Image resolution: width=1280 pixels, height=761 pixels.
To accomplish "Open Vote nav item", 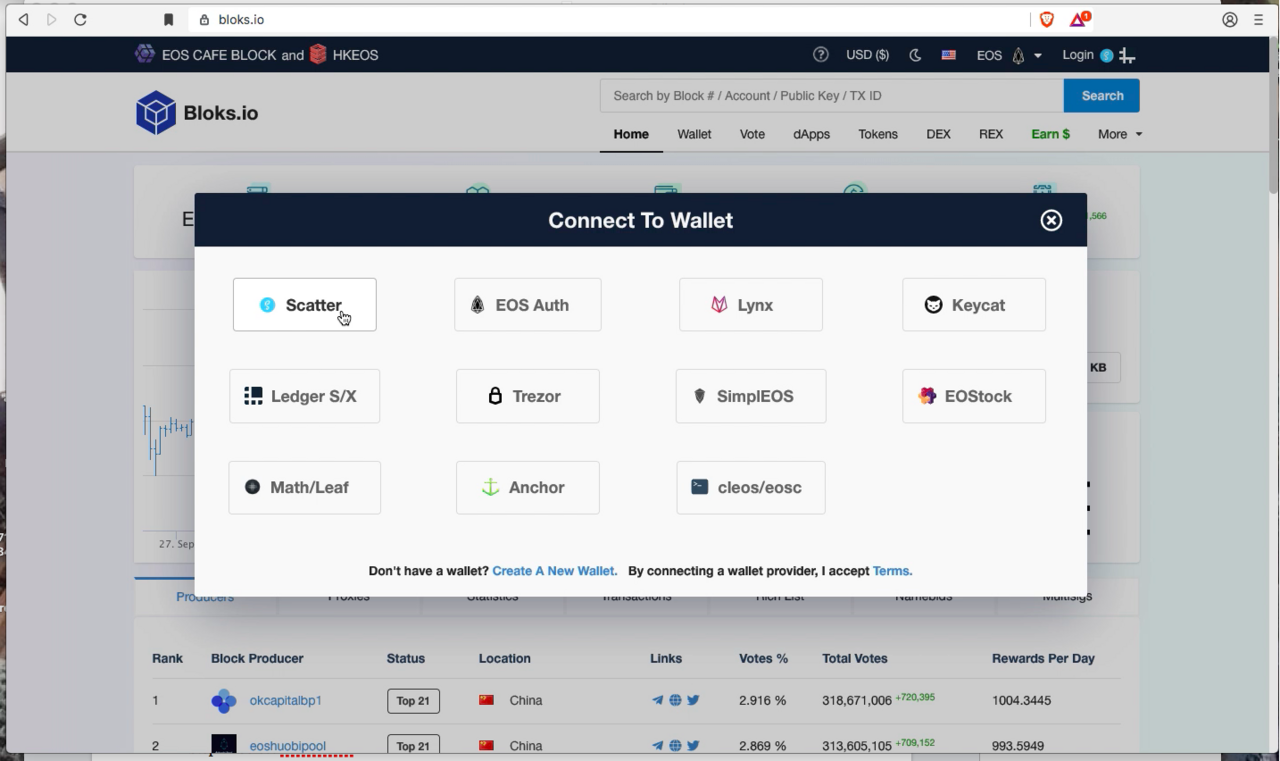I will click(752, 134).
